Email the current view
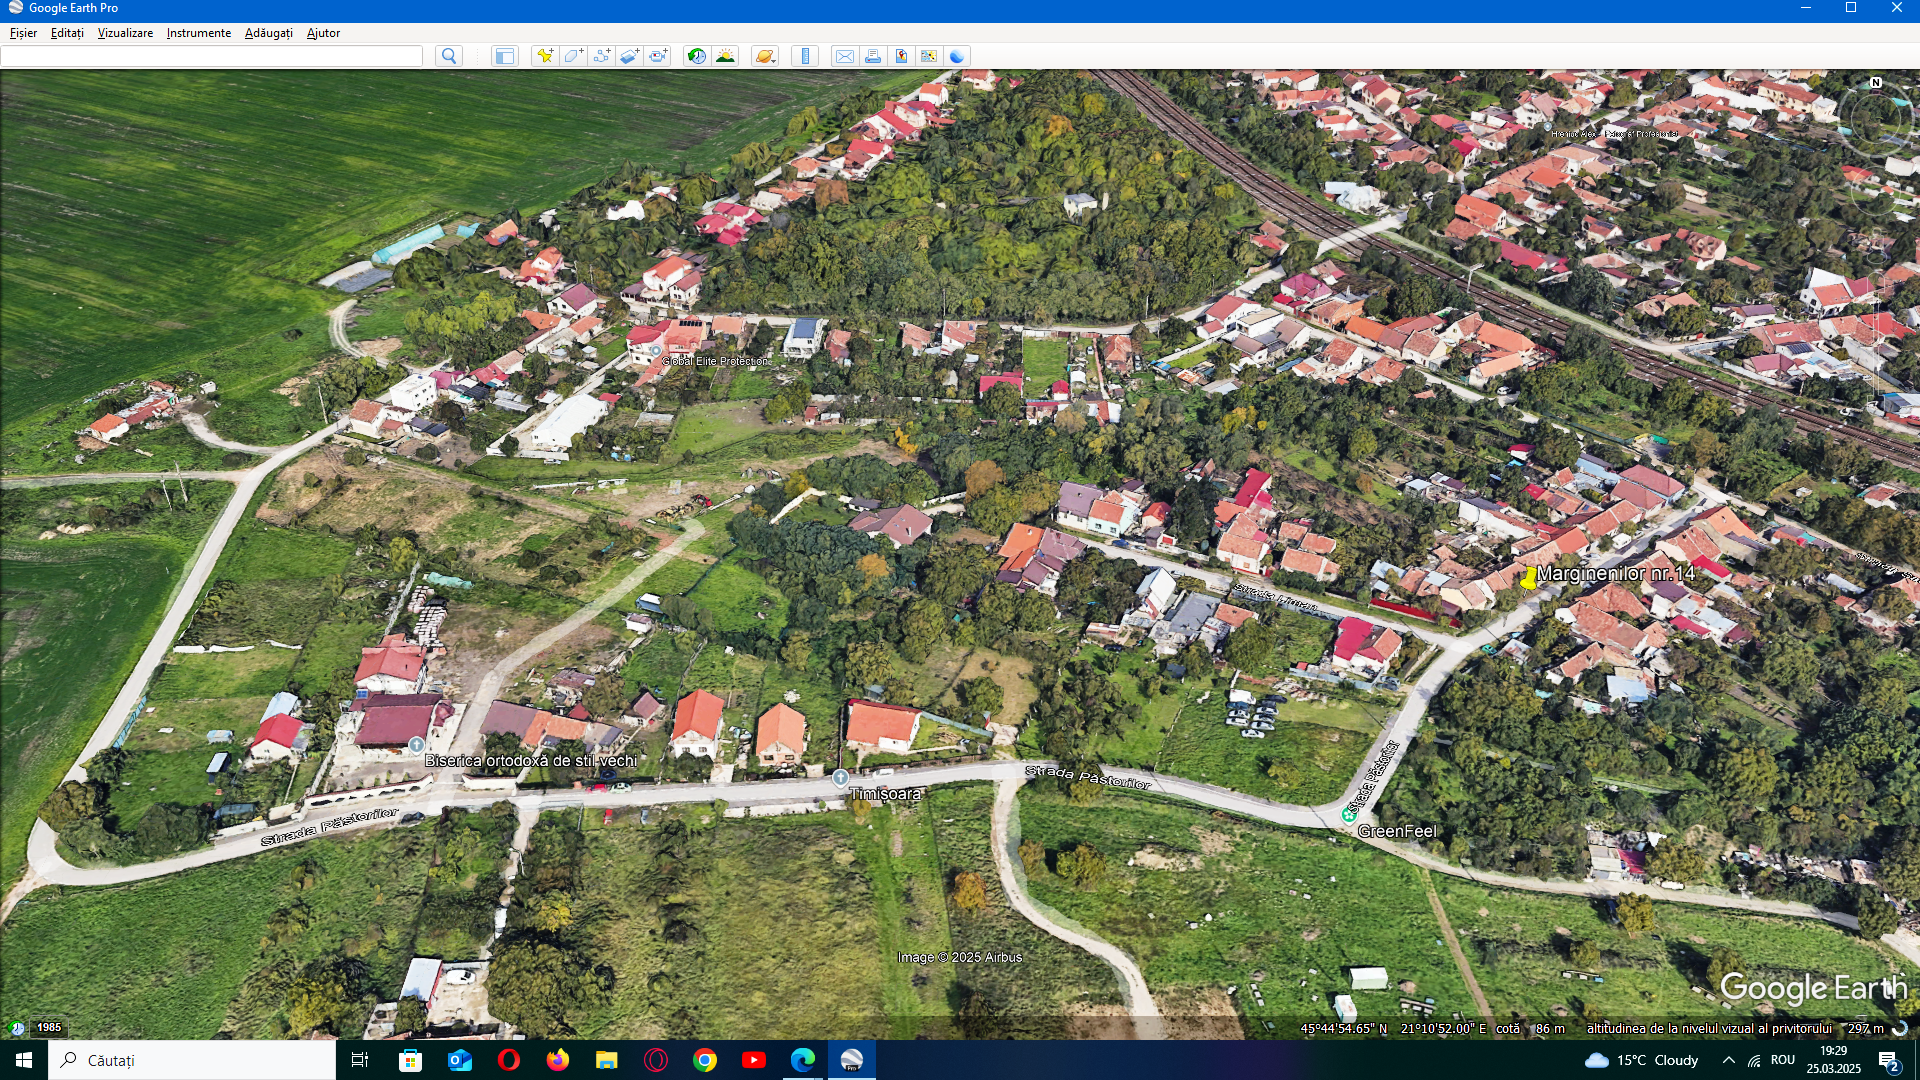The height and width of the screenshot is (1080, 1920). (845, 56)
